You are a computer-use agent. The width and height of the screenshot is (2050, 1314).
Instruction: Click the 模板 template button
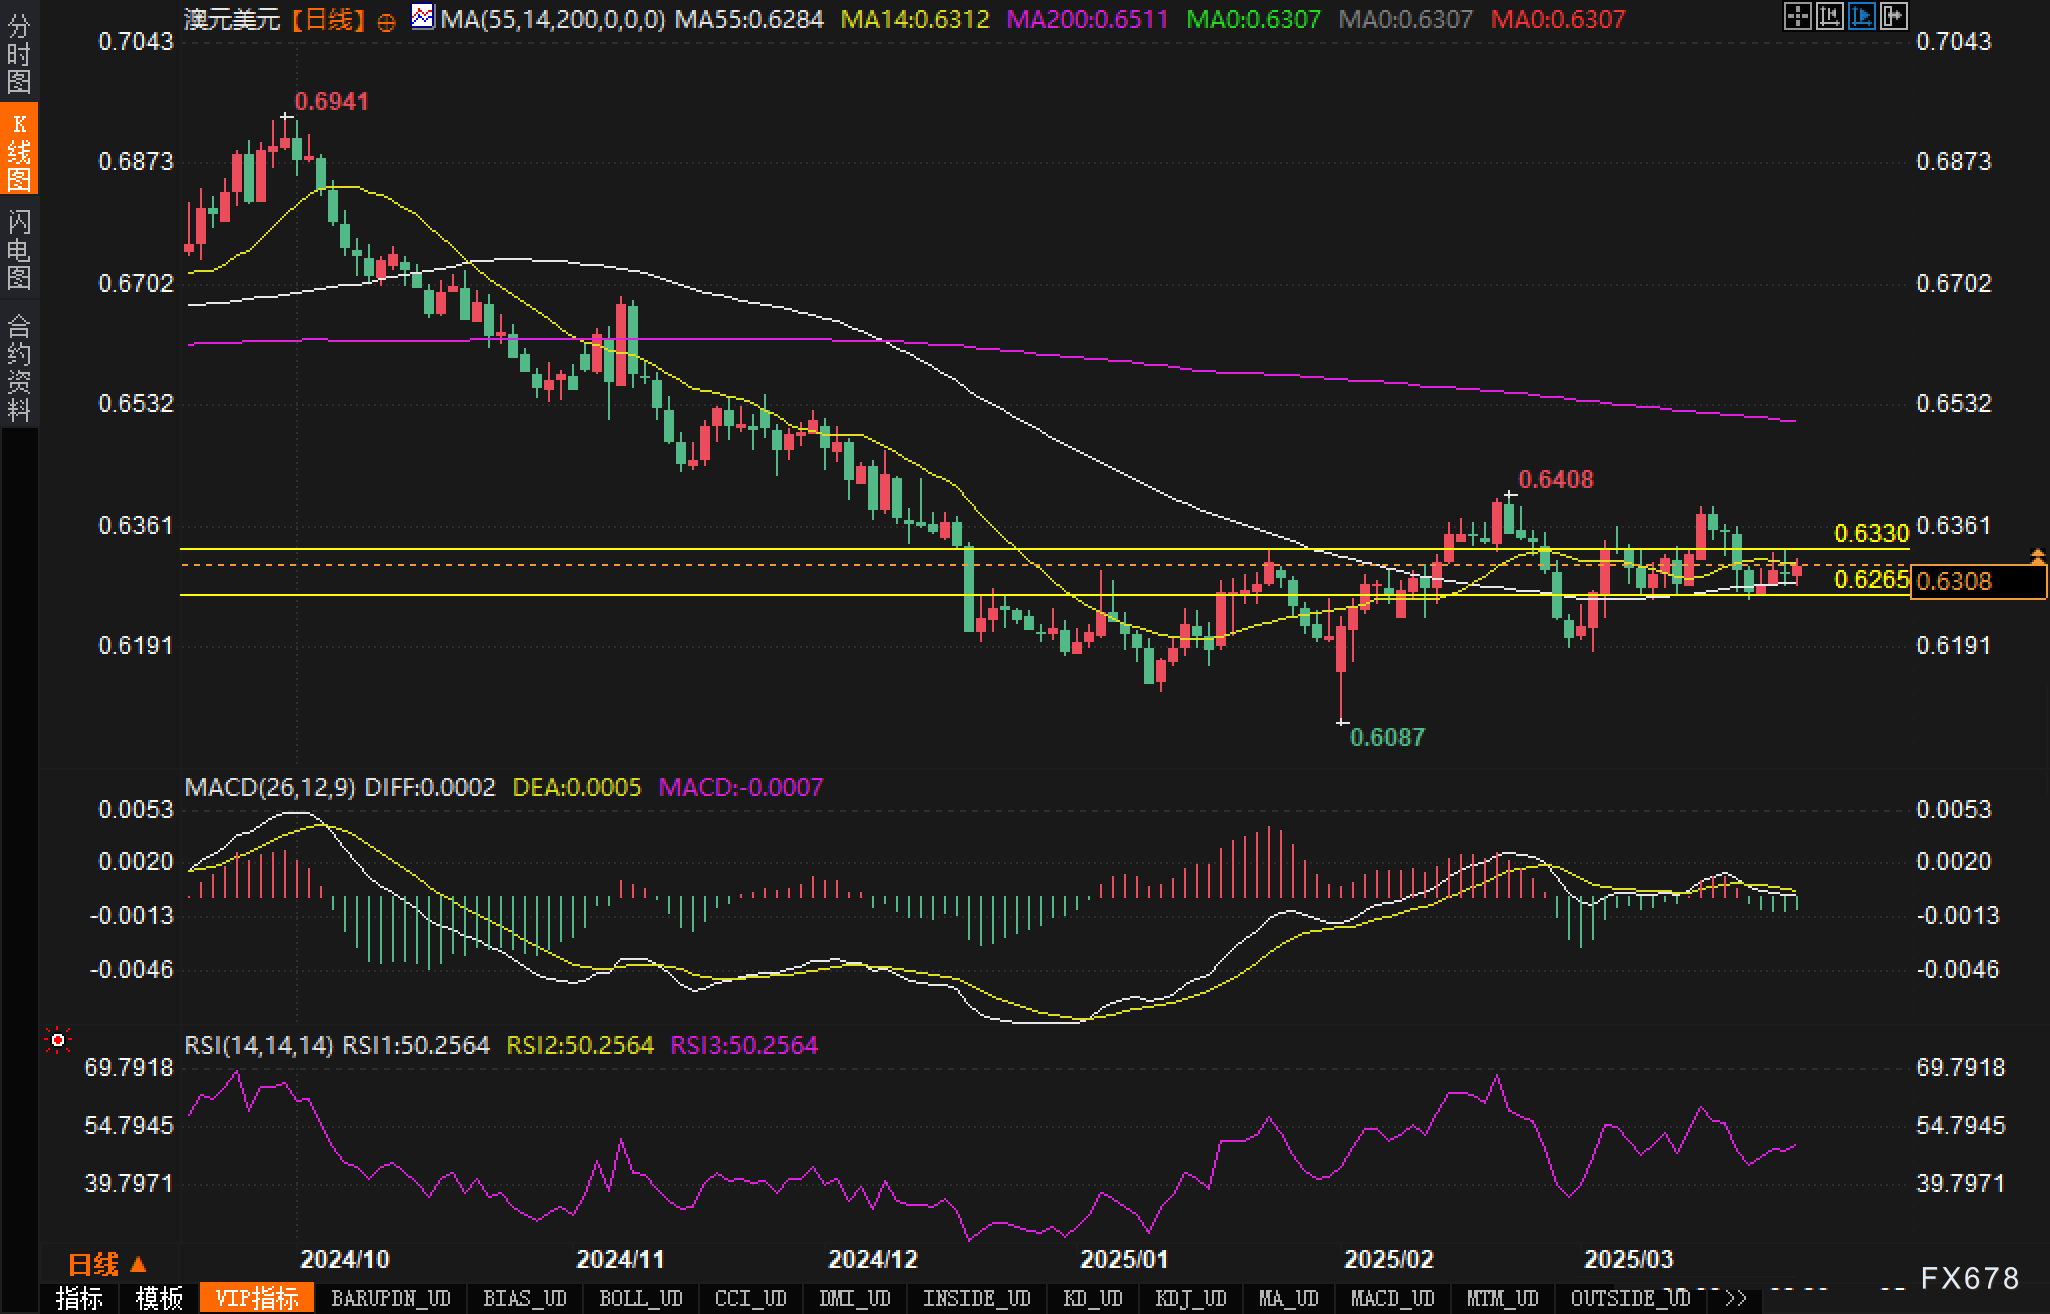tap(159, 1298)
